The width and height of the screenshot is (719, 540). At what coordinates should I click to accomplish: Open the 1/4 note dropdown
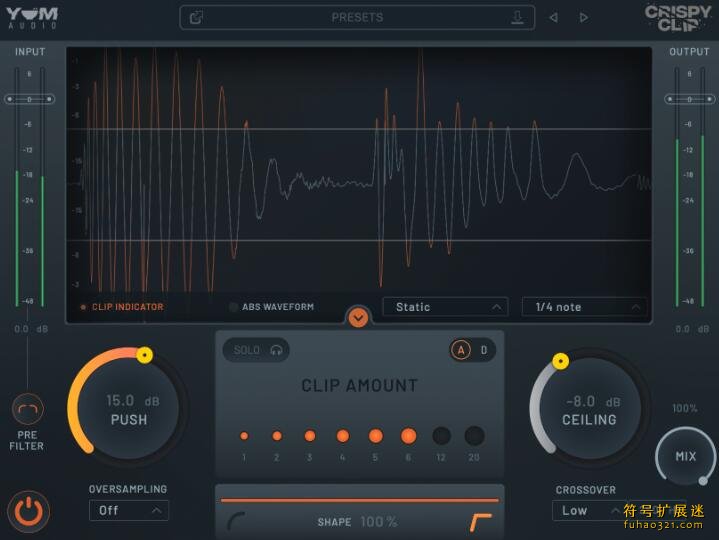[x=585, y=307]
